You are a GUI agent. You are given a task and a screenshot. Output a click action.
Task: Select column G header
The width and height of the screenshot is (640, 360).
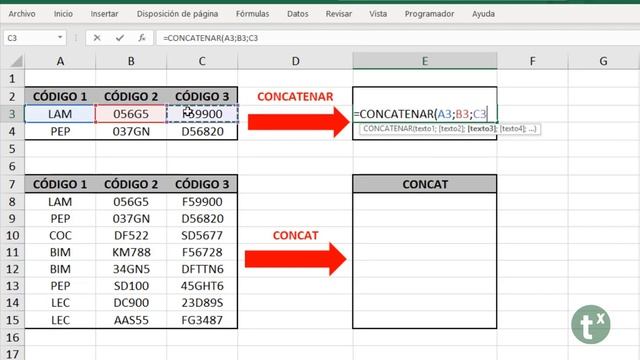pyautogui.click(x=603, y=61)
